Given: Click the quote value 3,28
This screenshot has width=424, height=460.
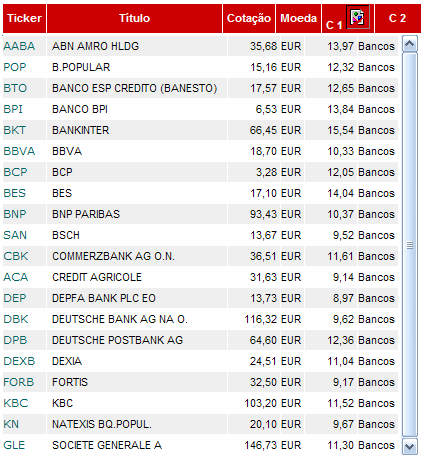Looking at the screenshot, I should (x=266, y=172).
